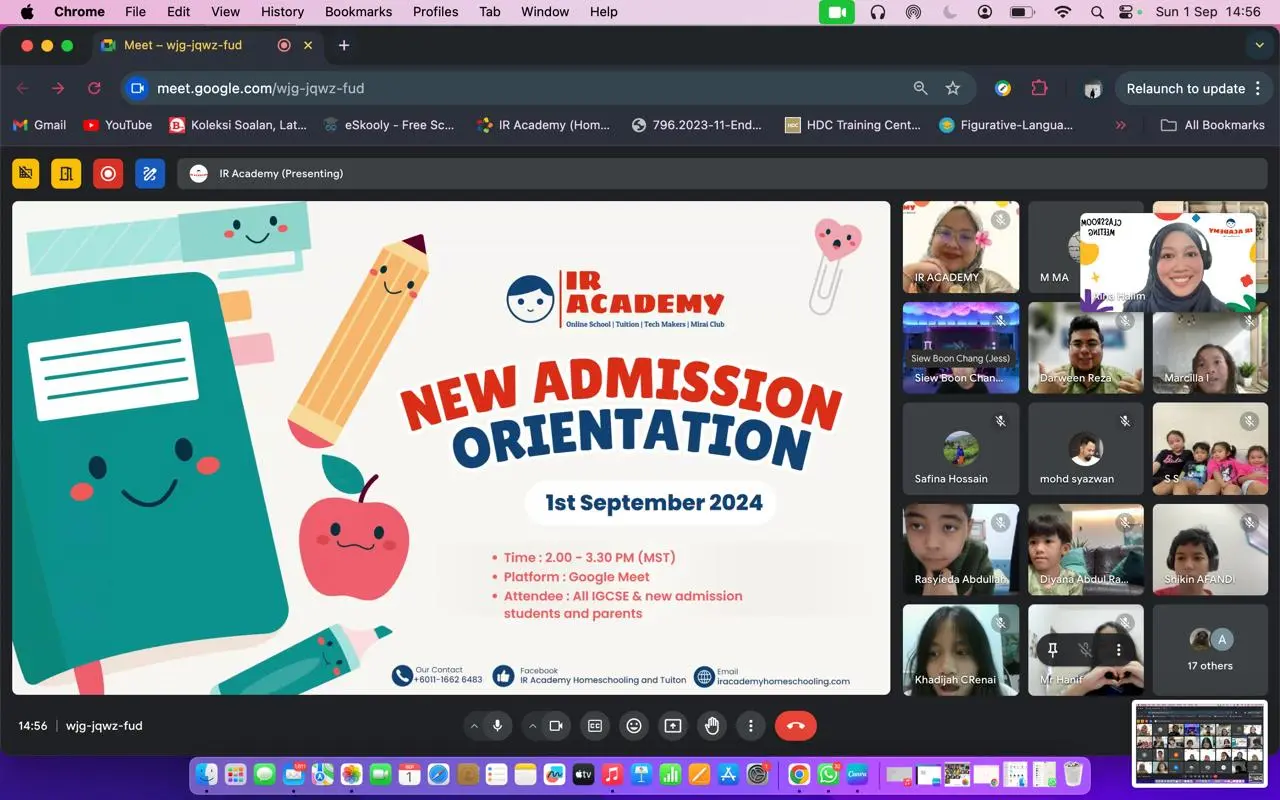Open a new tab with plus button

[x=344, y=45]
